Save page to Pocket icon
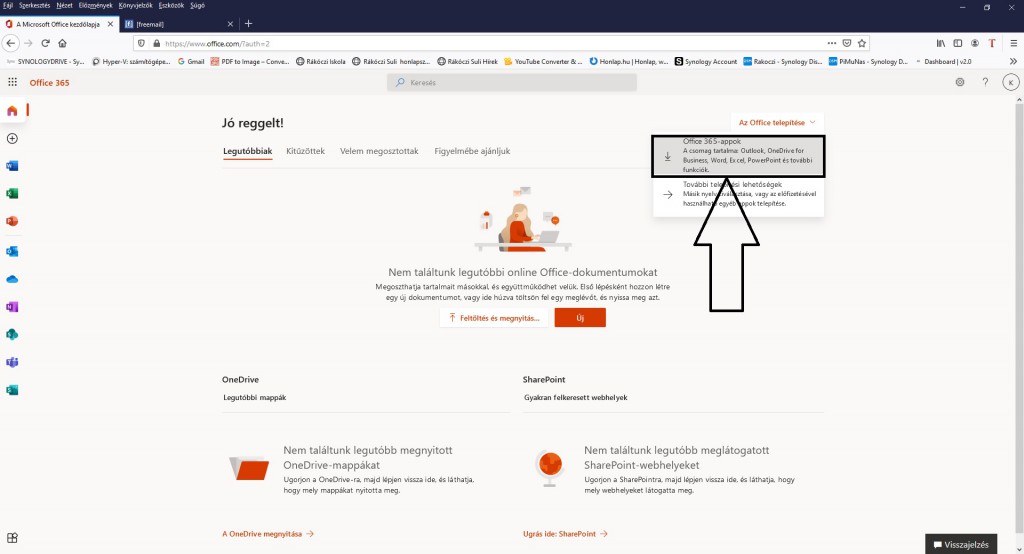This screenshot has height=554, width=1024. click(846, 43)
